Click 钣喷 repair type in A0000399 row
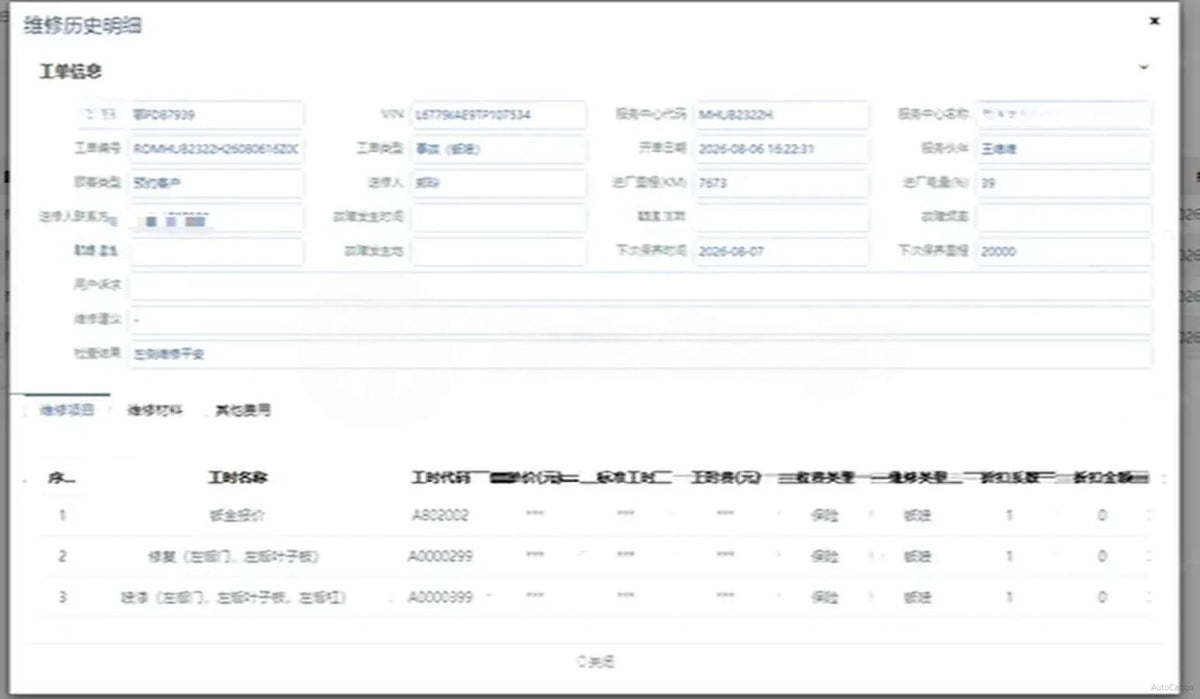Screen dimensions: 1200x699 917,597
